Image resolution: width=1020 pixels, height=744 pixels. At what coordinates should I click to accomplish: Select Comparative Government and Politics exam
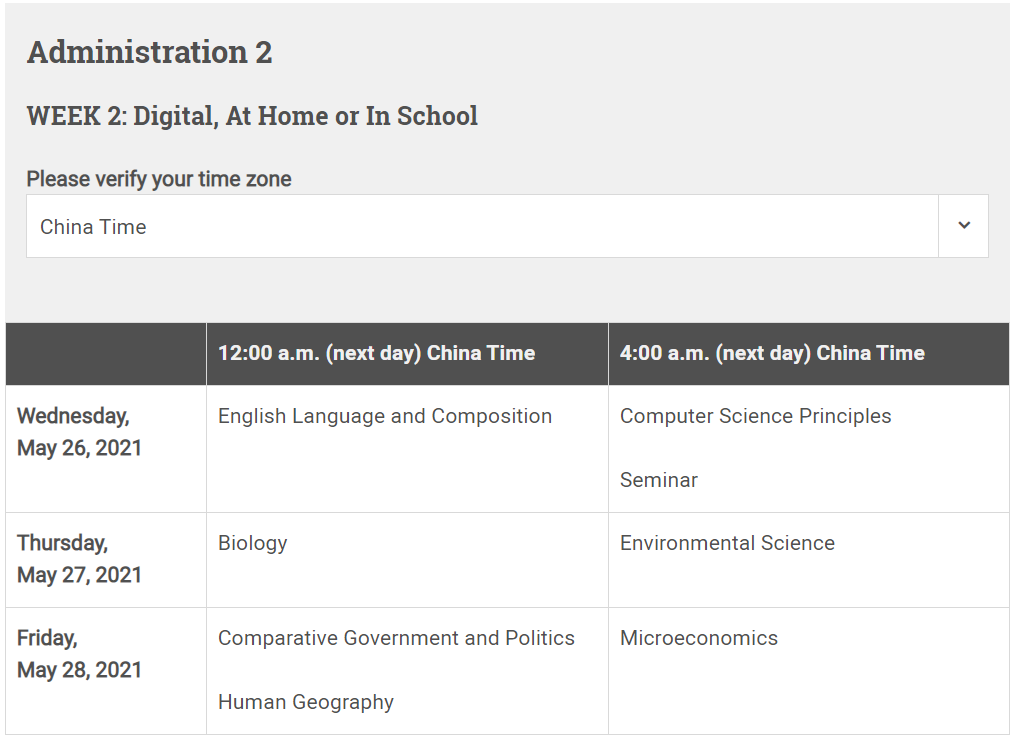coord(396,638)
